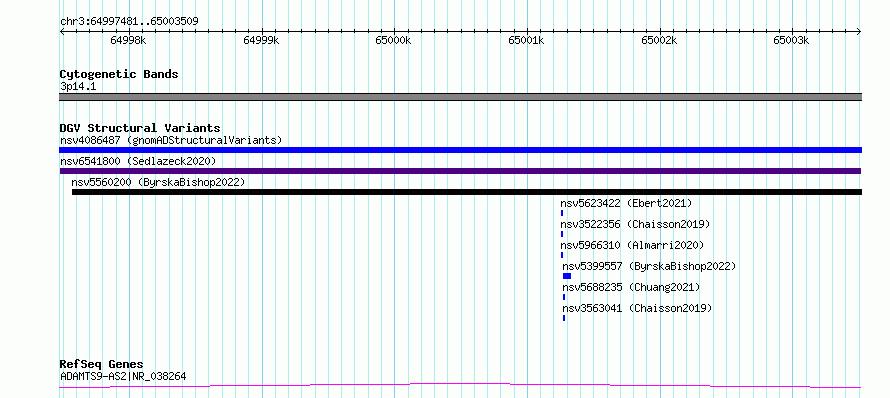The width and height of the screenshot is (890, 398).
Task: Click the 65003k ruler position
Action: coord(791,40)
